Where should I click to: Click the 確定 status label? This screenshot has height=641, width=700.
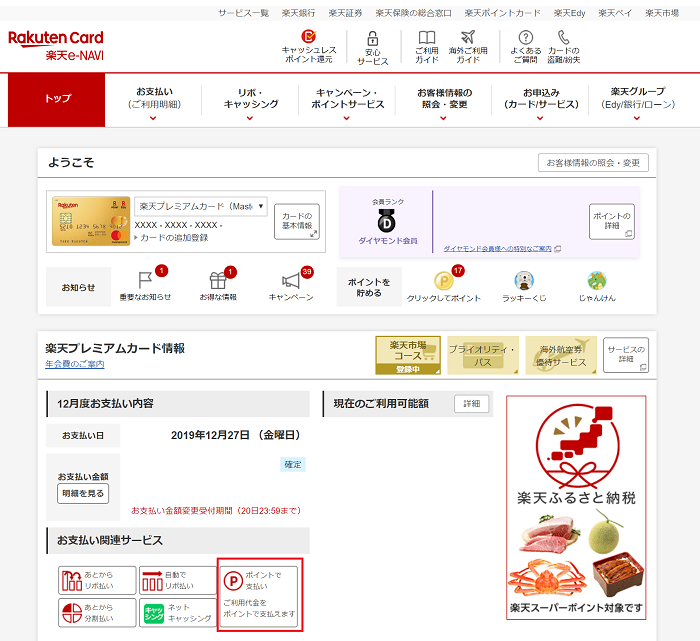point(293,464)
